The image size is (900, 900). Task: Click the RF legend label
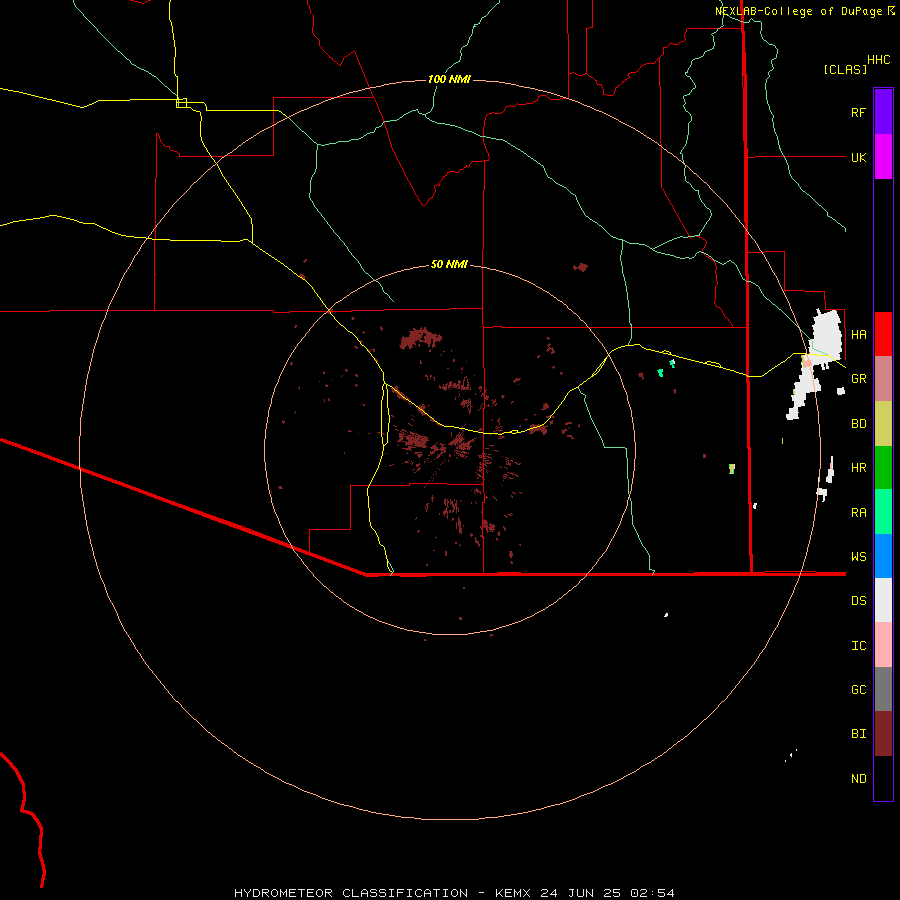(x=858, y=112)
